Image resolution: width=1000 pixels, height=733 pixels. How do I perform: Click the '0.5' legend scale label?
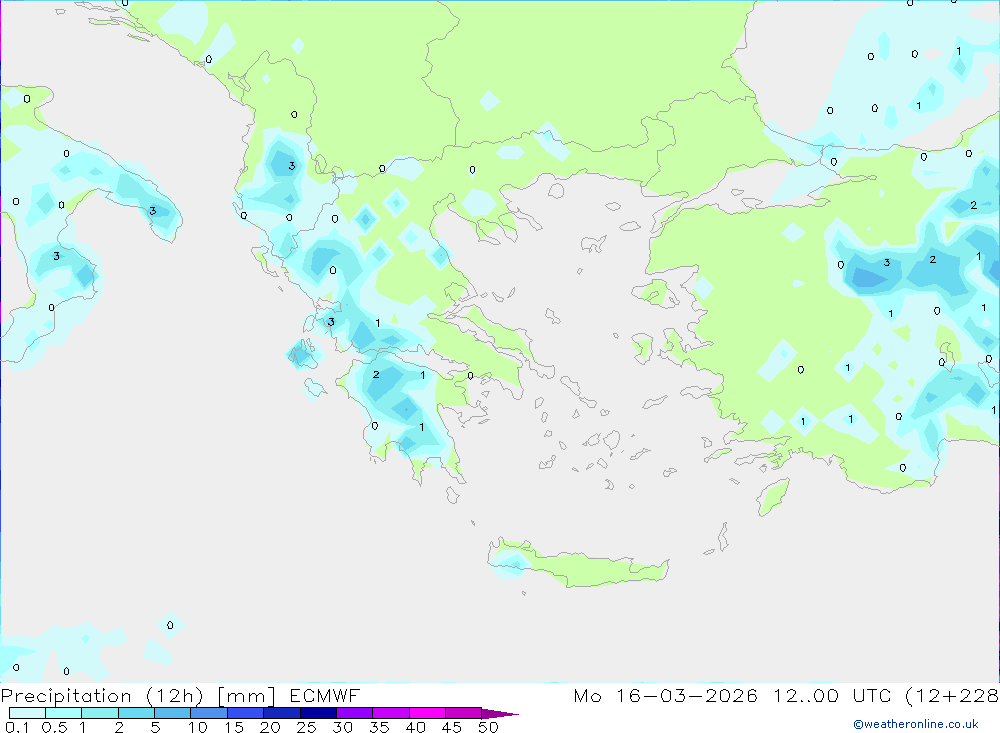(x=54, y=727)
